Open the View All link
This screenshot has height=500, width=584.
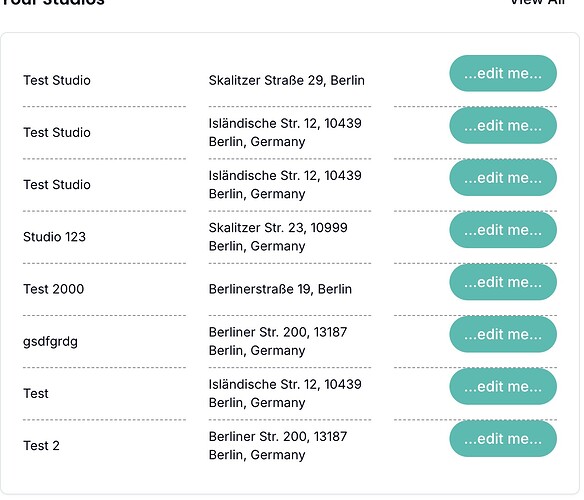pyautogui.click(x=537, y=2)
